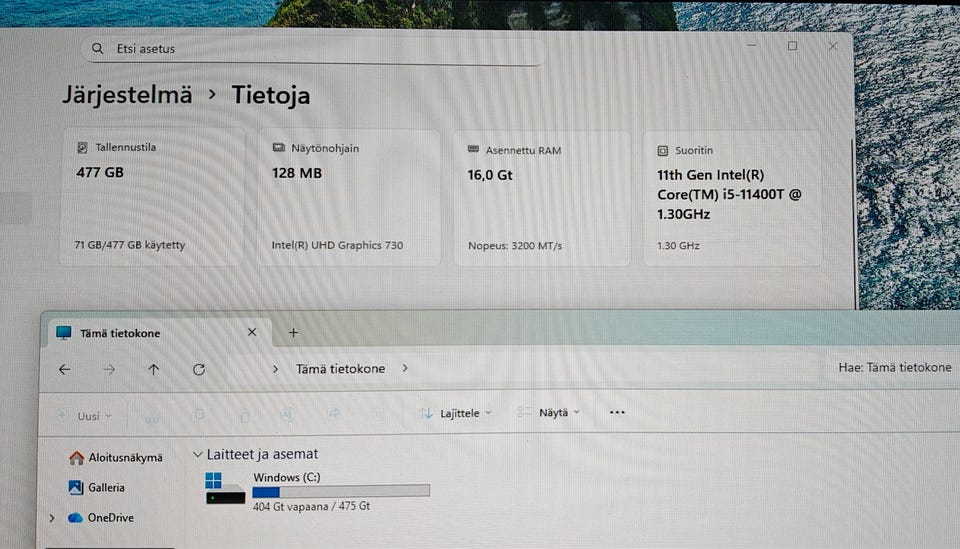Open the Järjestelmä breadcrumb link
960x549 pixels.
tap(127, 95)
